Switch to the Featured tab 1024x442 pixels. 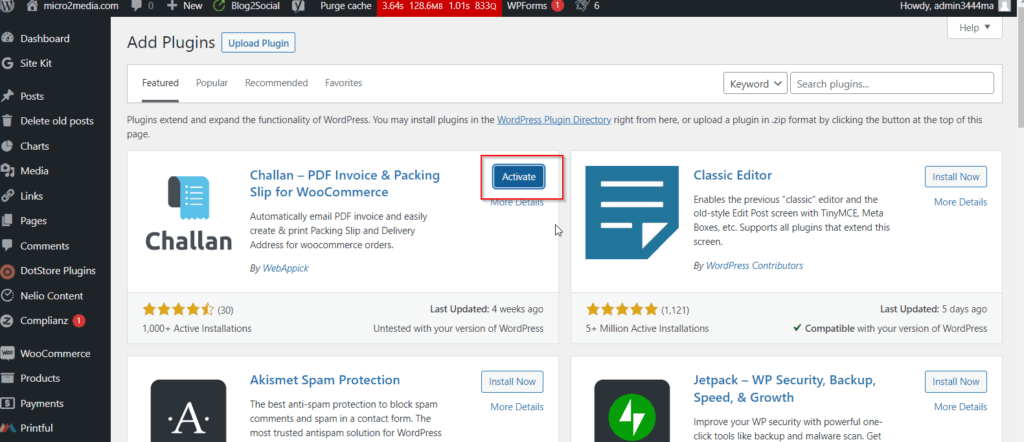tap(160, 83)
